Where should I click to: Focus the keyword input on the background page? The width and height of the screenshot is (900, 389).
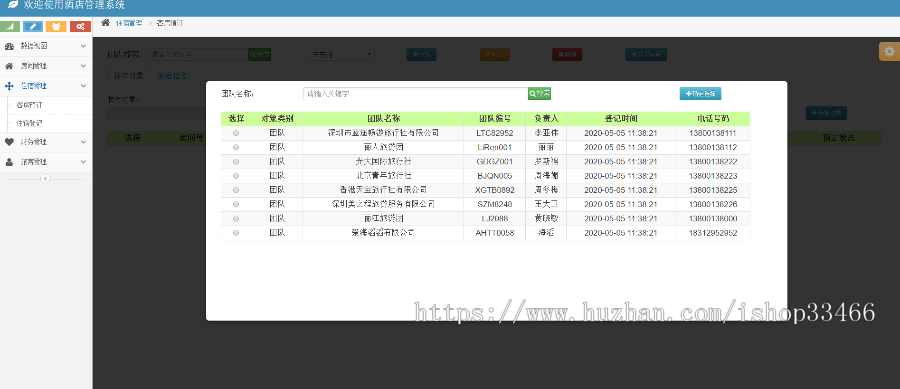tap(197, 55)
